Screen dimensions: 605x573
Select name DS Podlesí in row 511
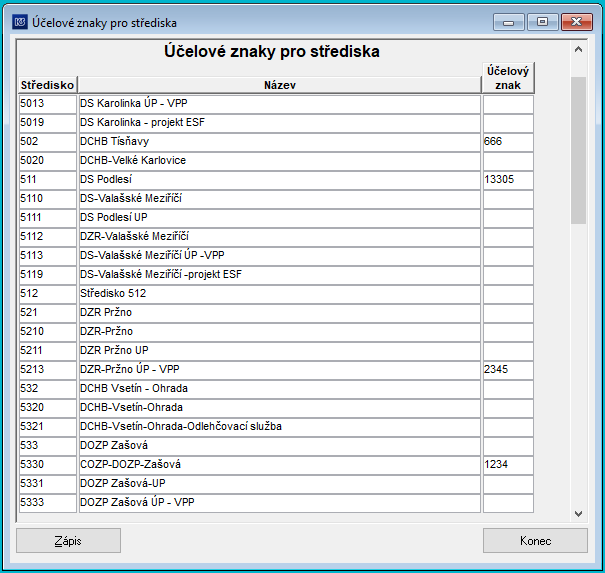280,180
